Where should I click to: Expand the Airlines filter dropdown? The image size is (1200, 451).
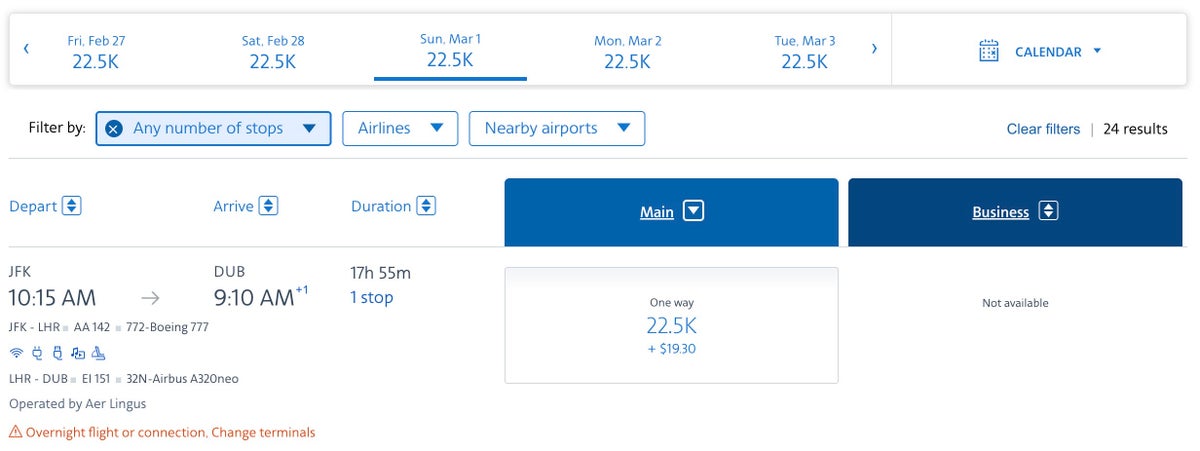pyautogui.click(x=400, y=128)
